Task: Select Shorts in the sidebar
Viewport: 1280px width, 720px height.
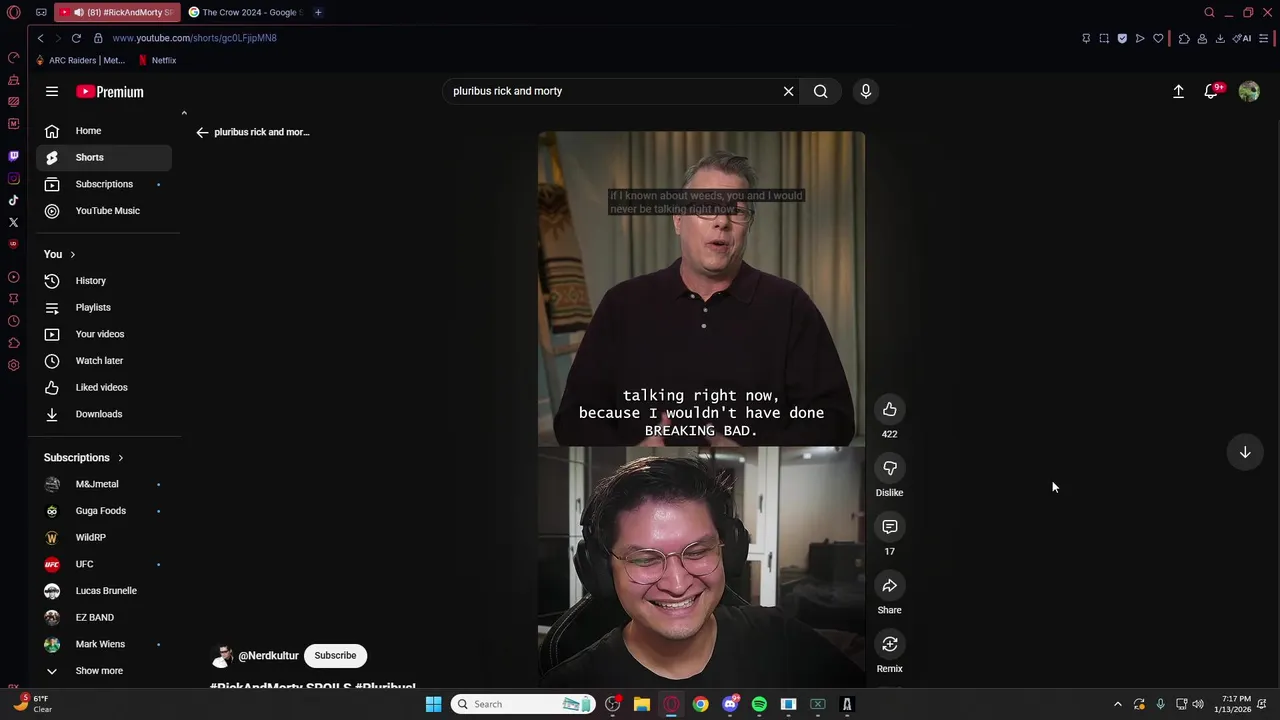Action: pyautogui.click(x=104, y=157)
